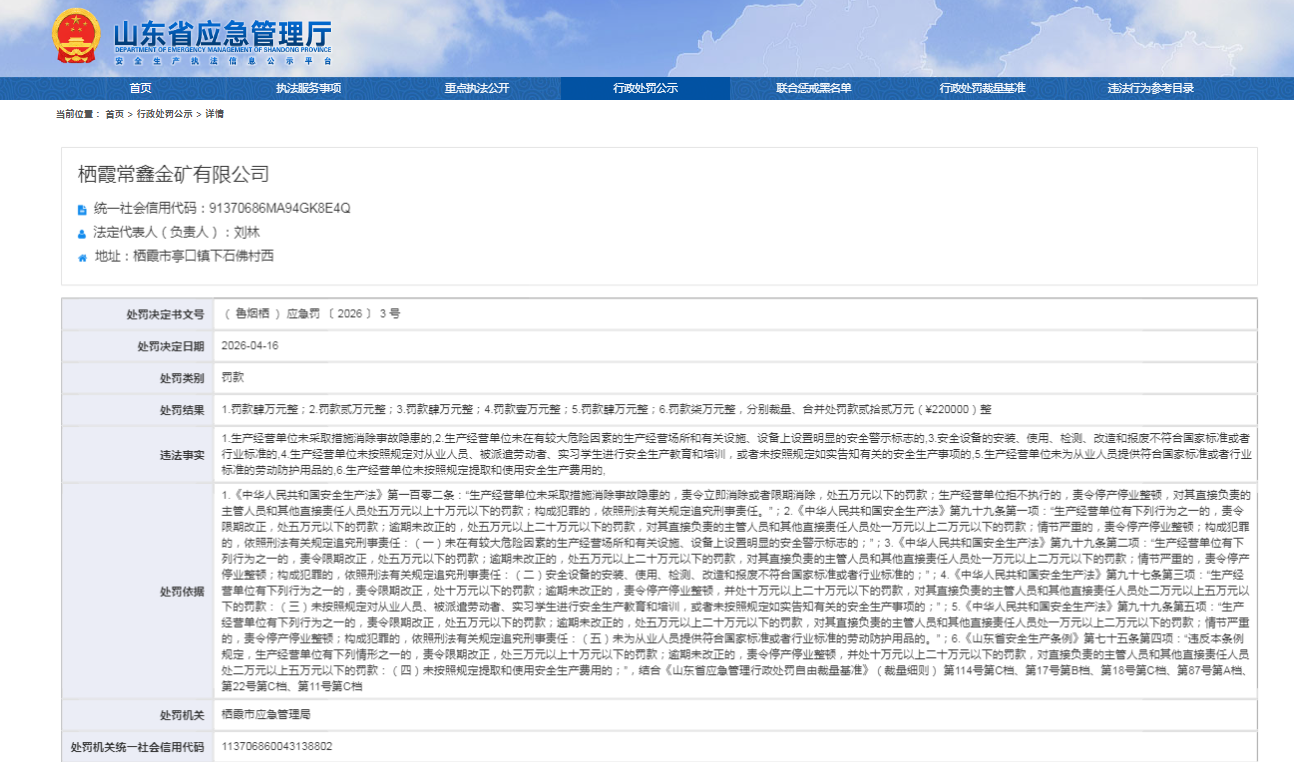
Task: Open the 首页 navigation tab
Action: [140, 88]
